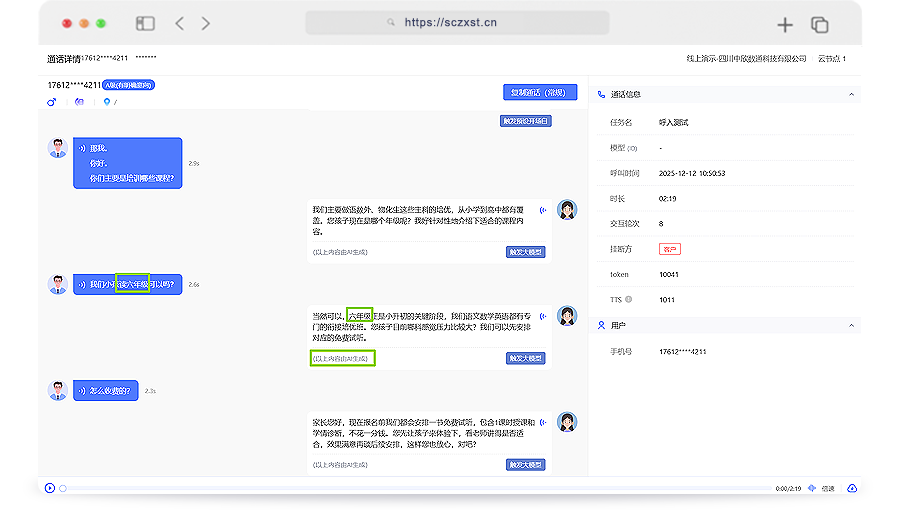Image resolution: width=901 pixels, height=522 pixels.
Task: Click the 触发预设开场白 button
Action: coord(526,121)
